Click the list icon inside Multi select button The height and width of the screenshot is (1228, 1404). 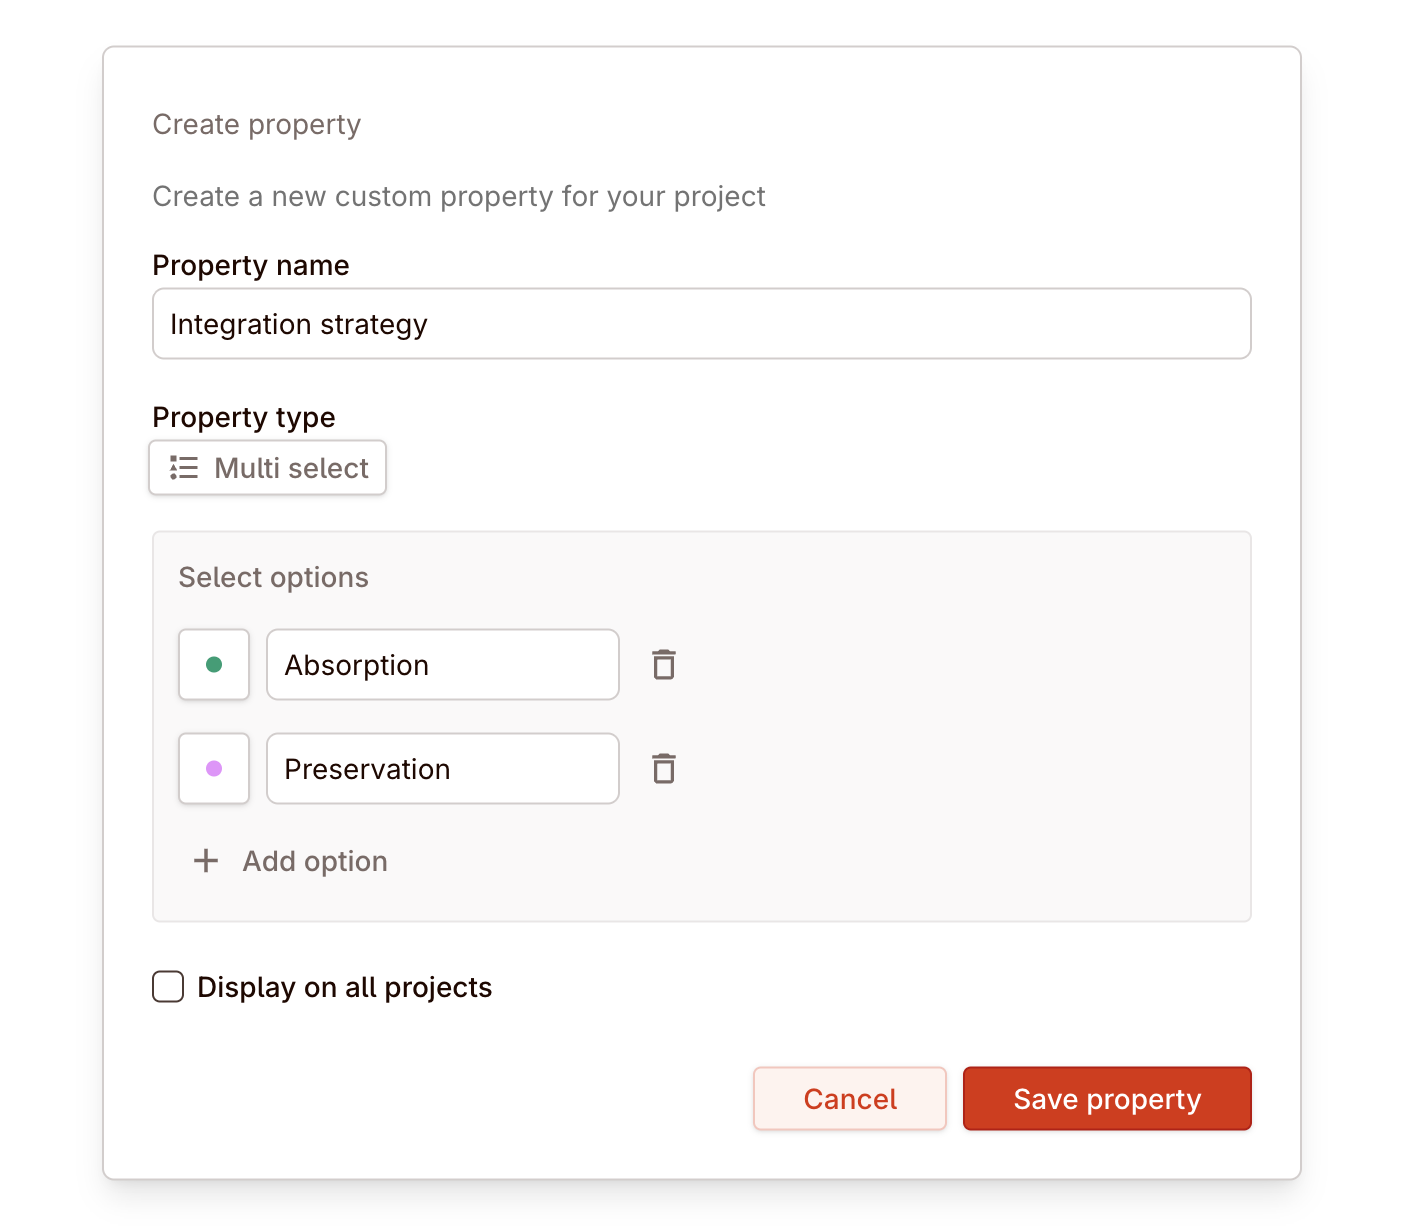(182, 467)
